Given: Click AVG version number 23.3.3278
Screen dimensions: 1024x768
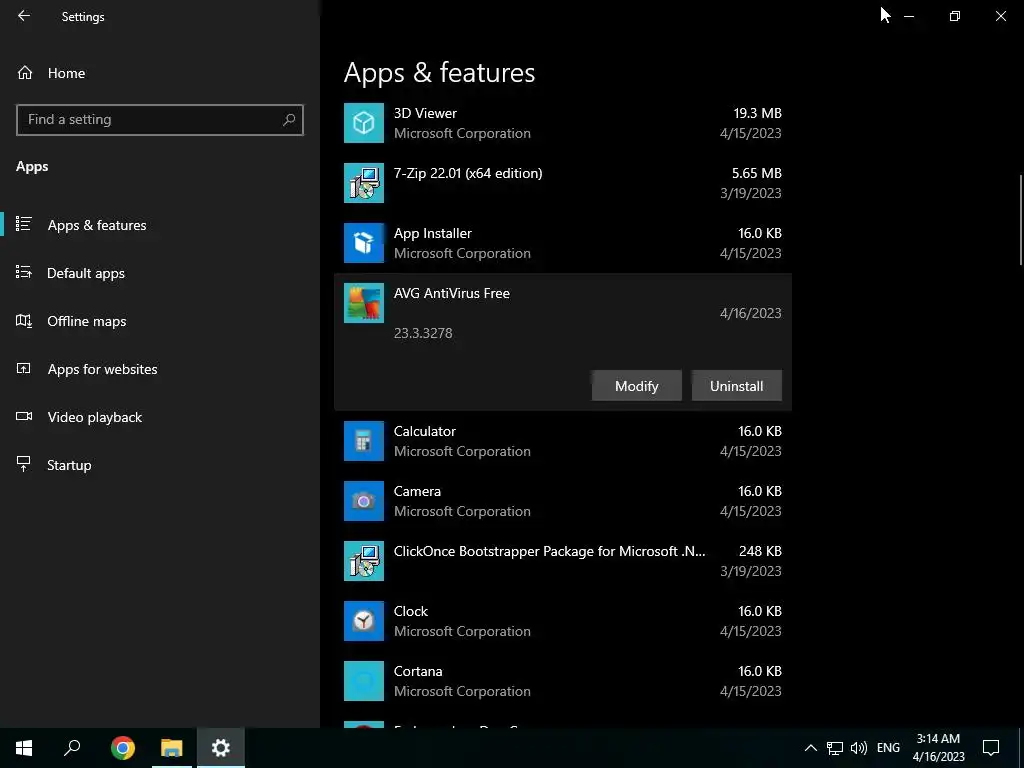Looking at the screenshot, I should pos(423,333).
